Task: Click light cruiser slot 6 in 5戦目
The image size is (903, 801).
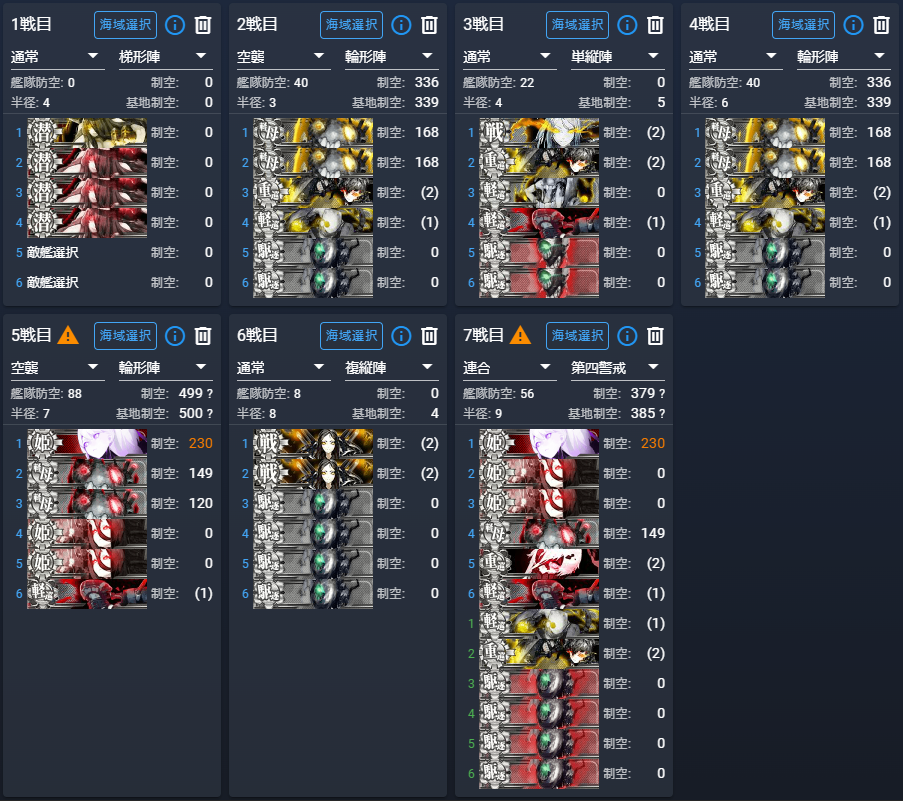Action: click(x=87, y=594)
